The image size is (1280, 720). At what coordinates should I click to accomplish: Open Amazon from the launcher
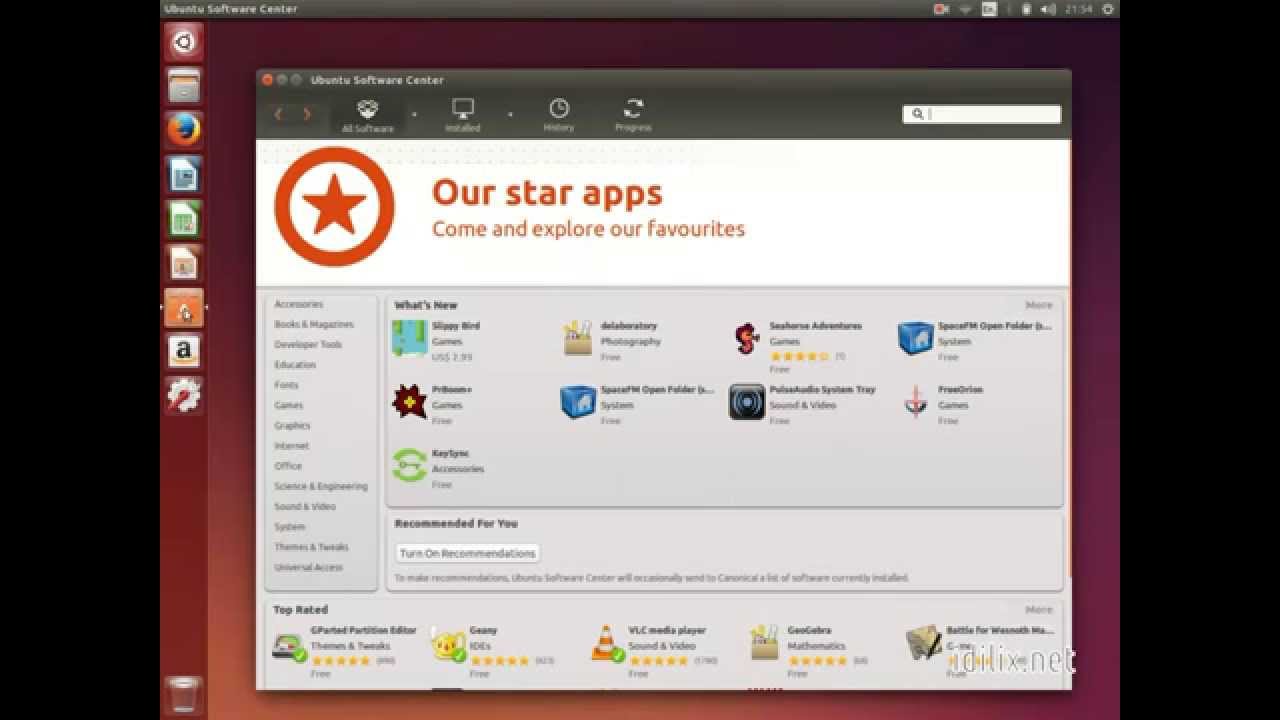(x=184, y=352)
